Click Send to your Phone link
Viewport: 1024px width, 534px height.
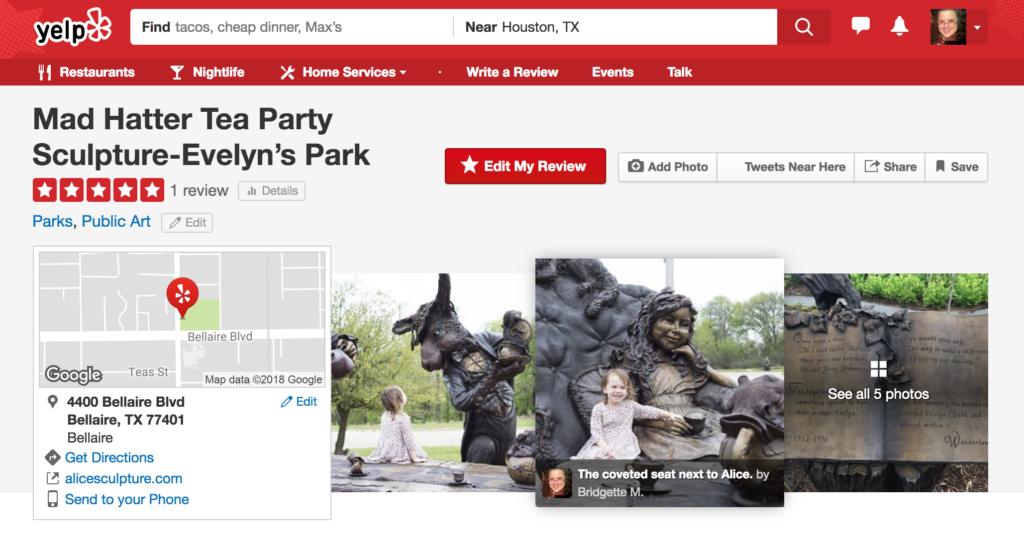point(127,499)
